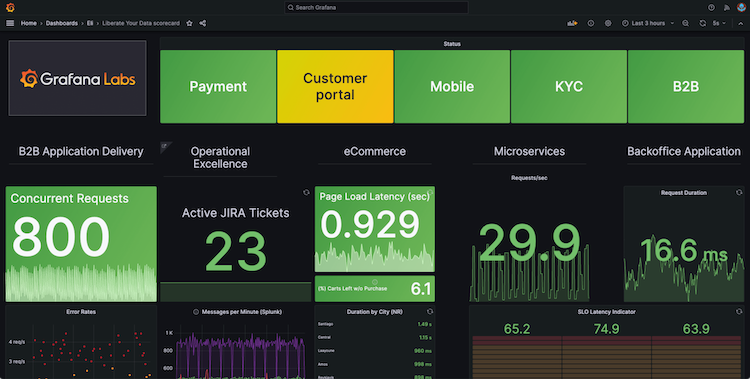The image size is (750, 379).
Task: Open dashboard settings gear icon
Action: click(x=608, y=23)
